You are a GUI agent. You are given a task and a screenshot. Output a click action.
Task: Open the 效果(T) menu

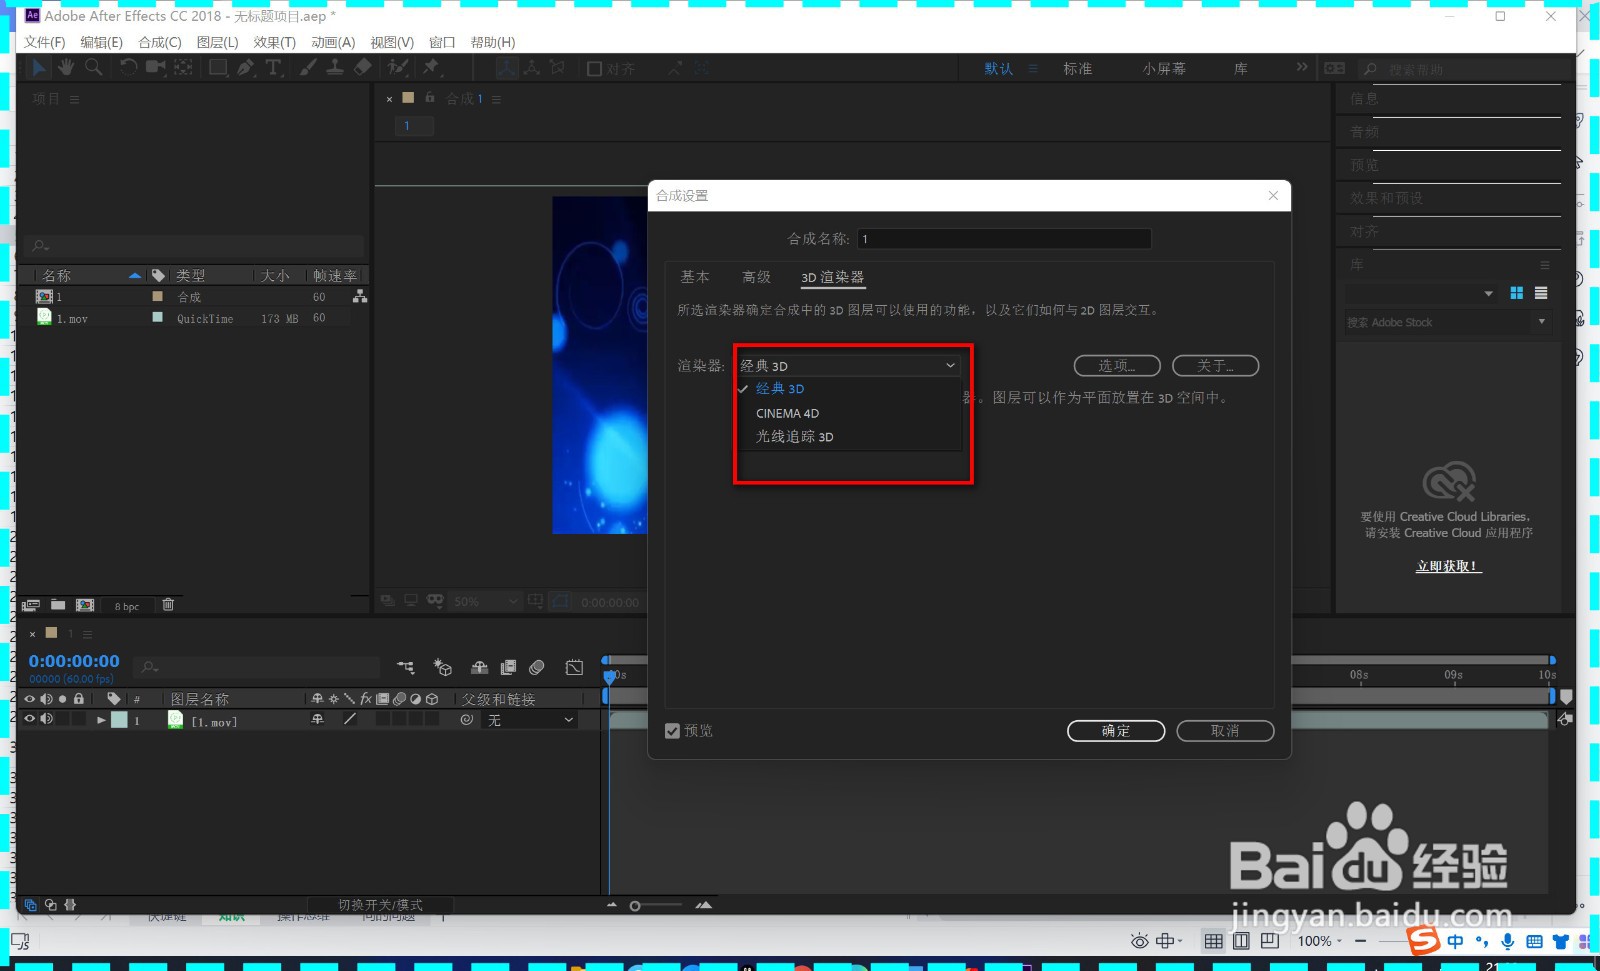tap(274, 42)
